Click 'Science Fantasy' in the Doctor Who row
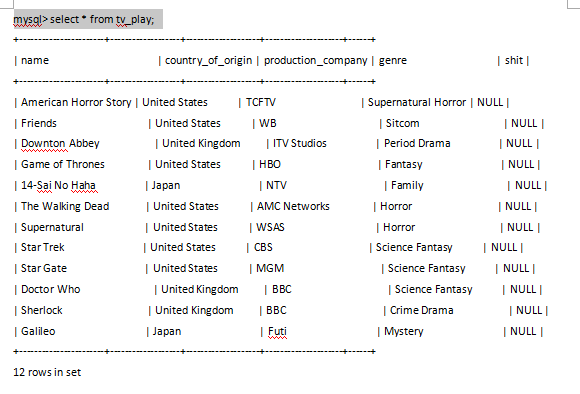Screen dimensions: 580x394 point(434,289)
